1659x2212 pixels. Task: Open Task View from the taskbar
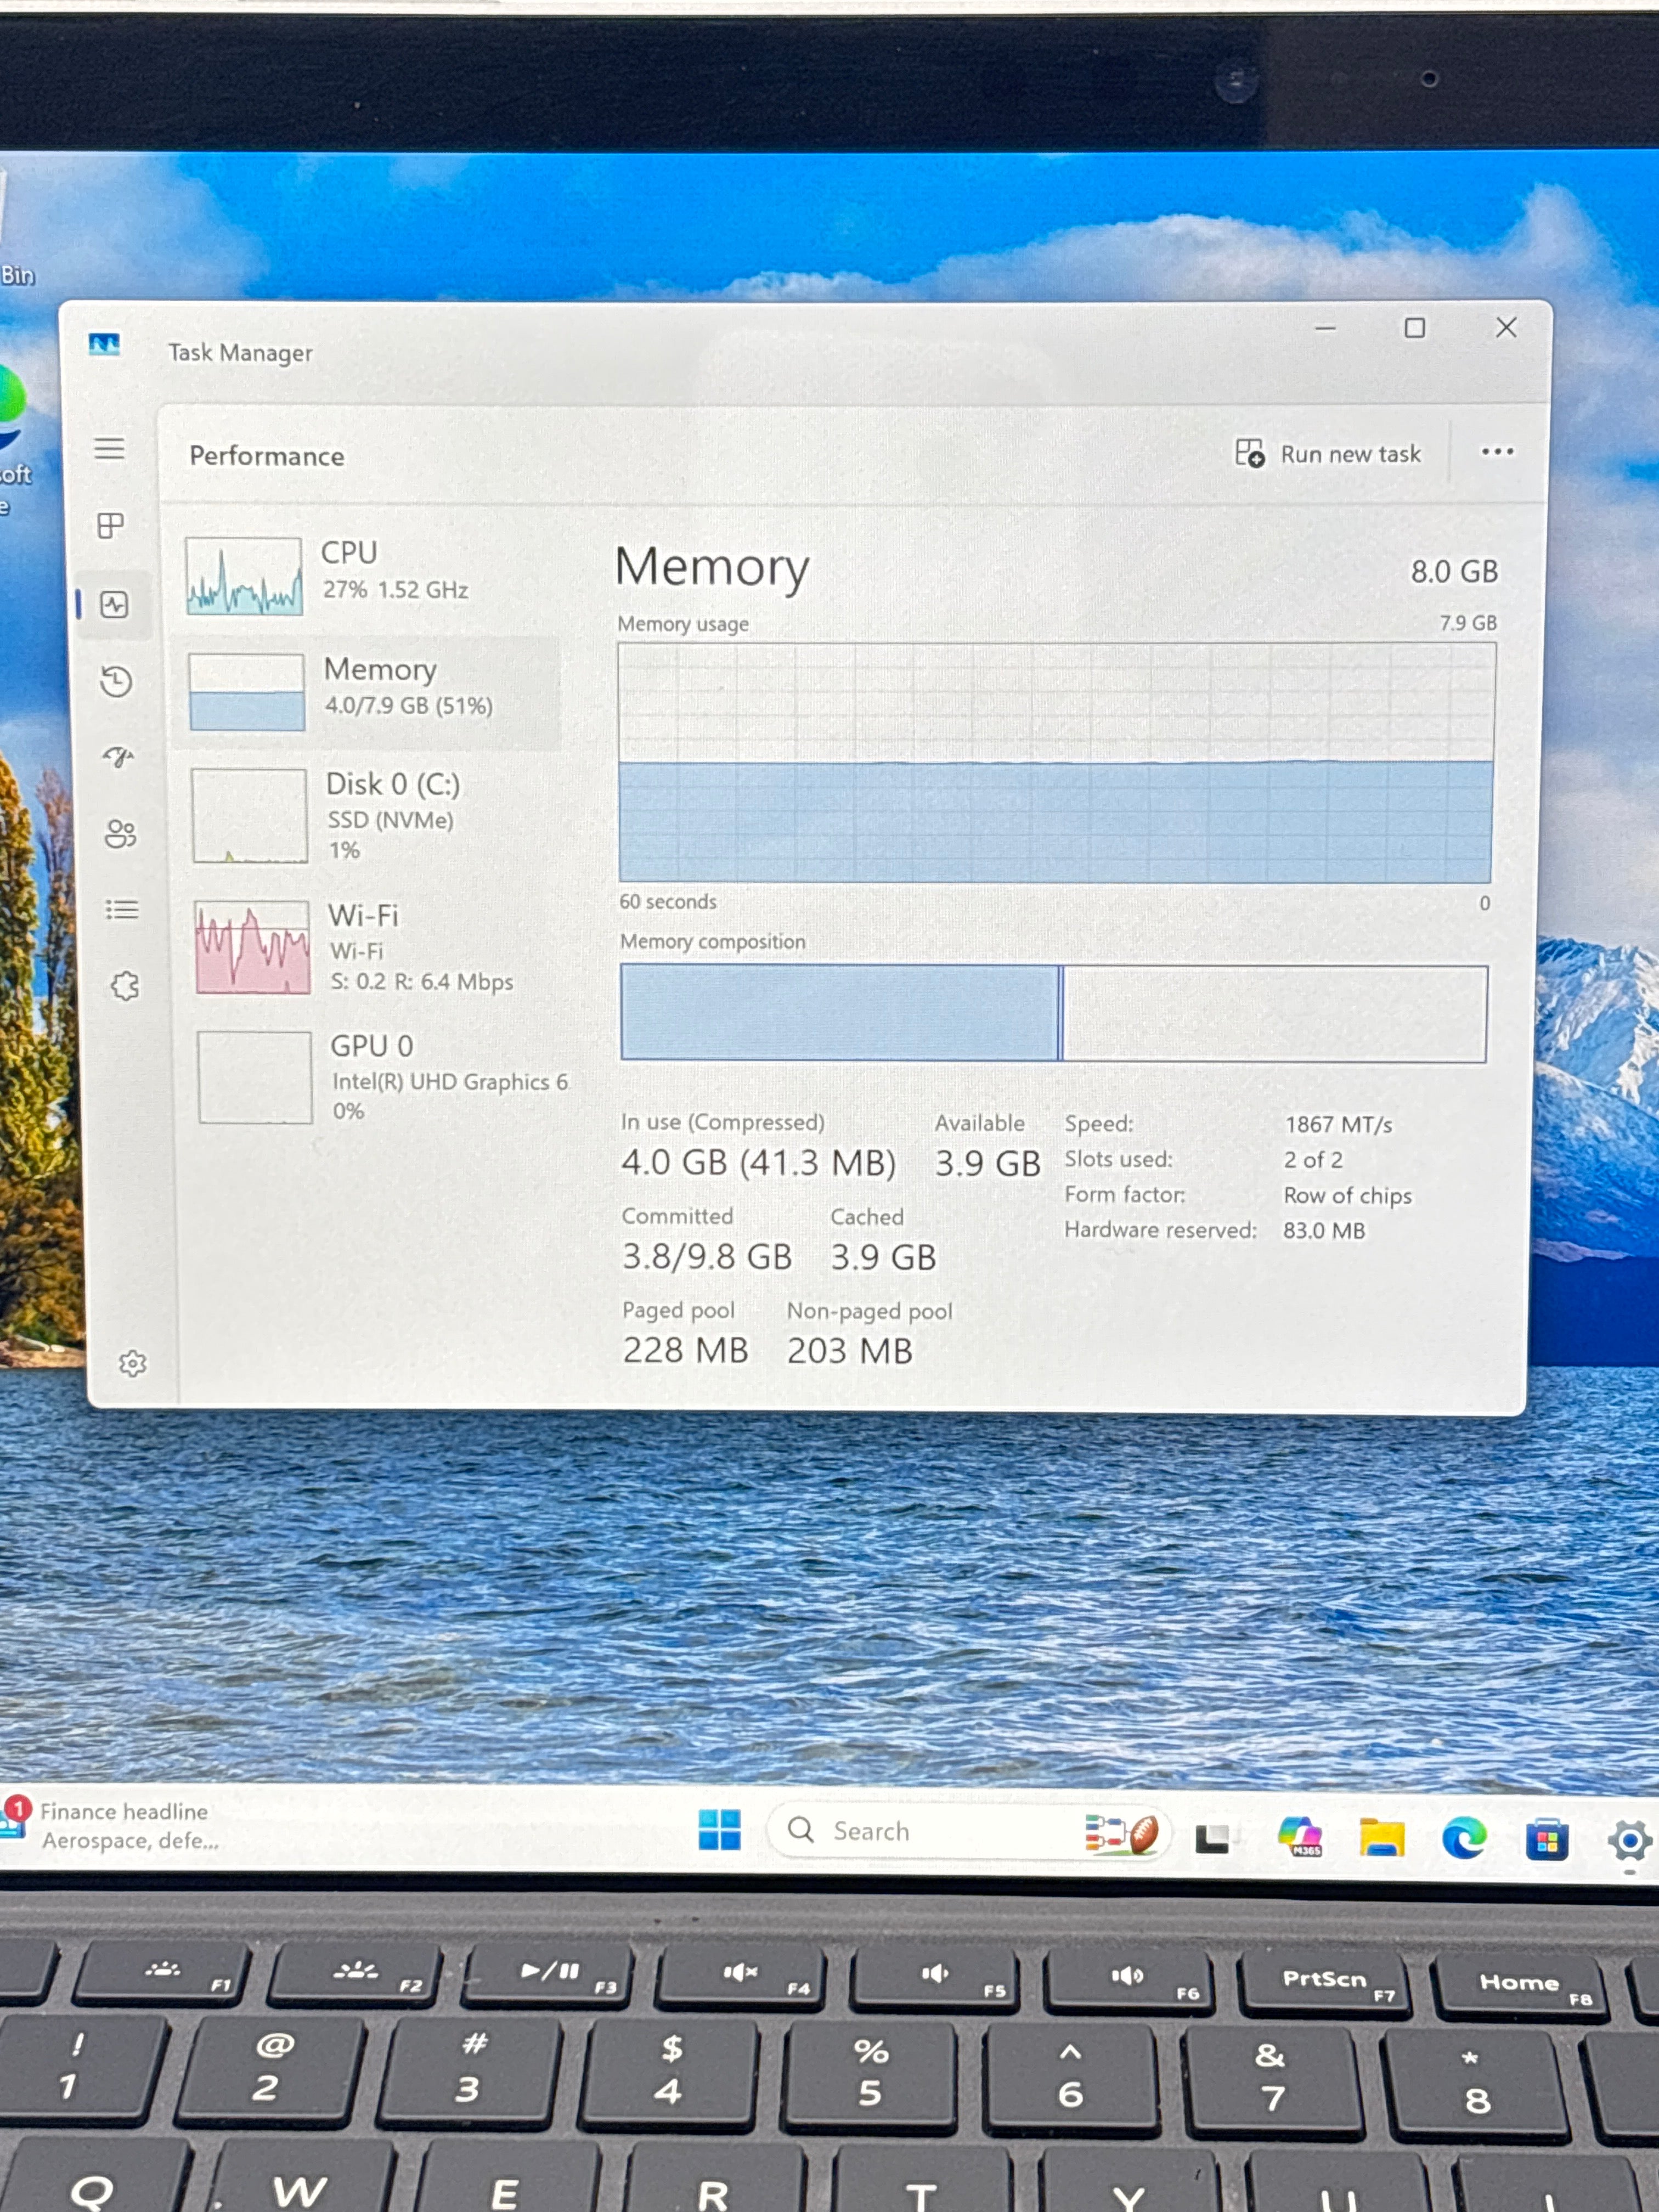tap(1212, 1838)
